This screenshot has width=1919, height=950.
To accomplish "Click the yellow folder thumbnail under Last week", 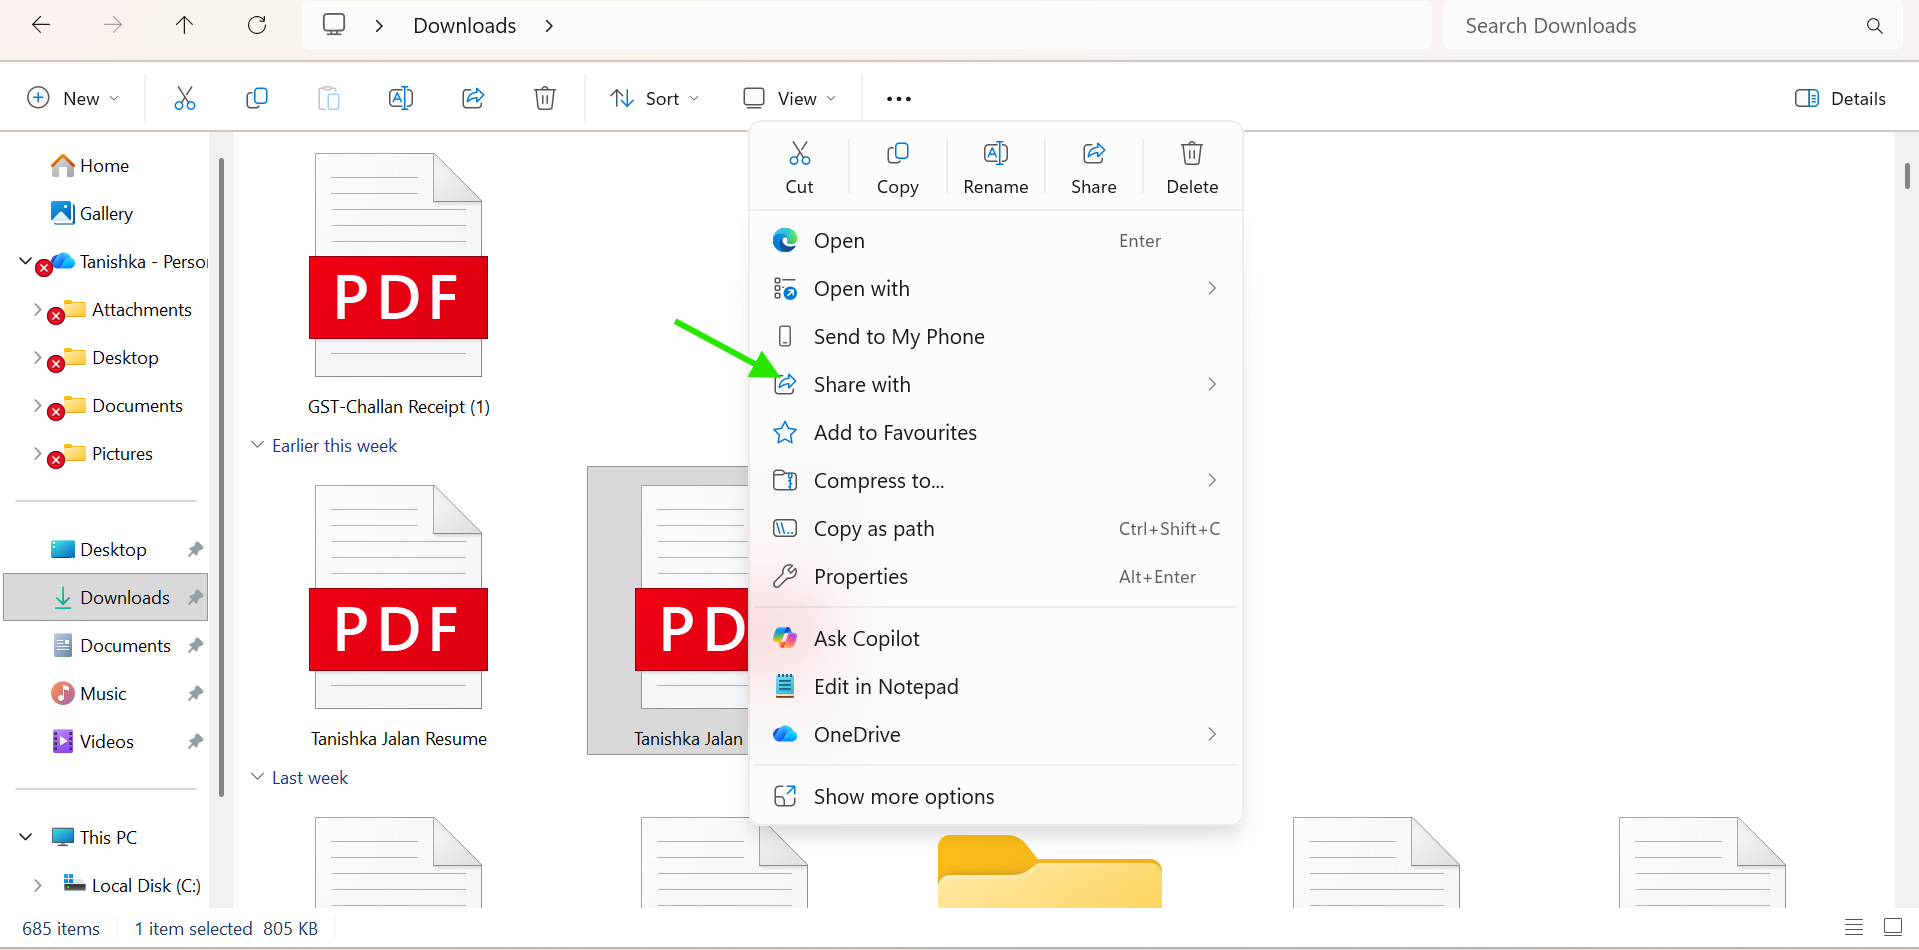I will [x=1050, y=871].
